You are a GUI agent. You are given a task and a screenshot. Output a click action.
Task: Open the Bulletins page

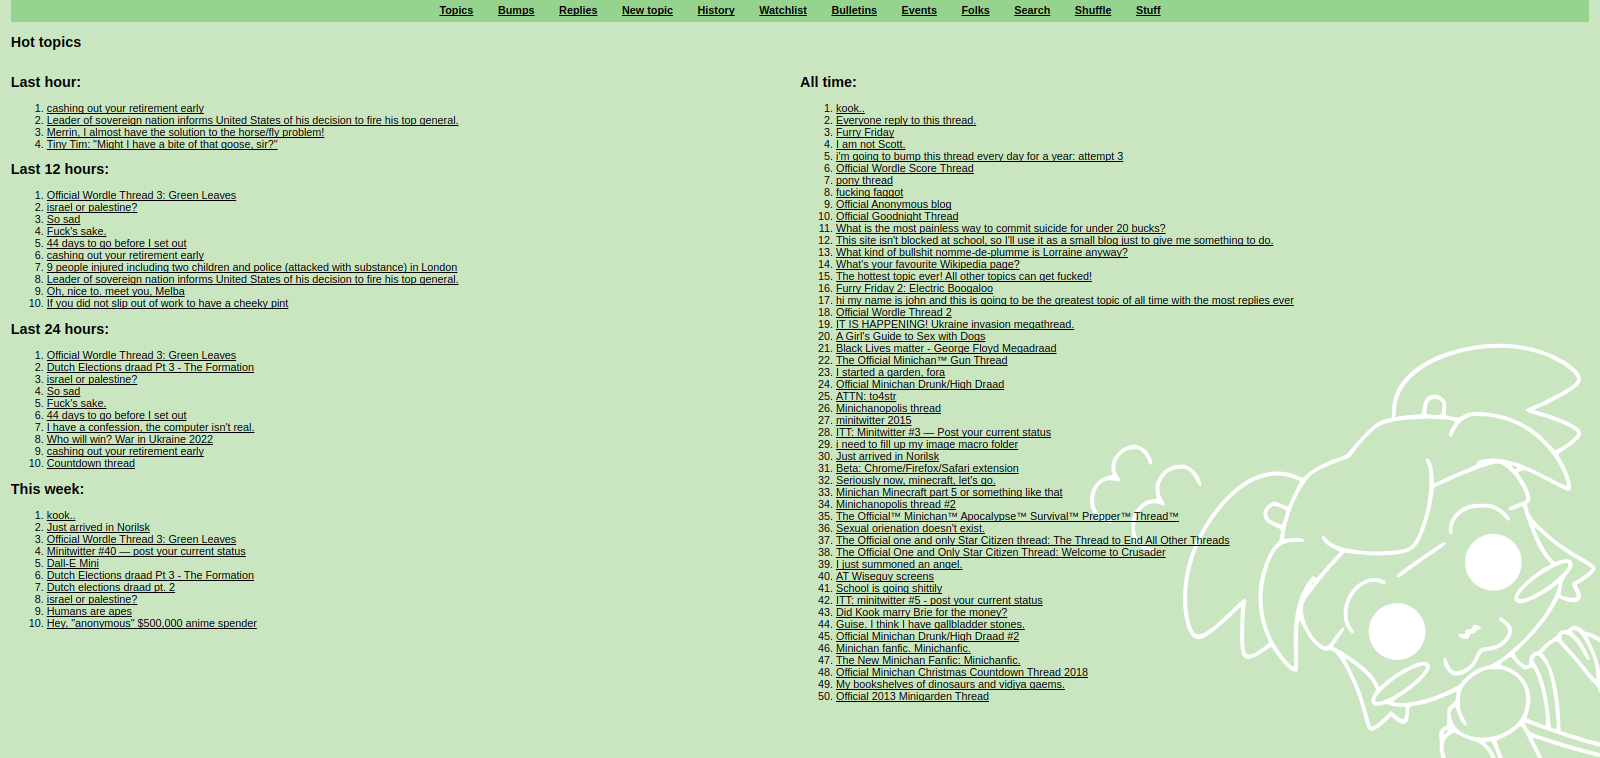click(x=854, y=10)
